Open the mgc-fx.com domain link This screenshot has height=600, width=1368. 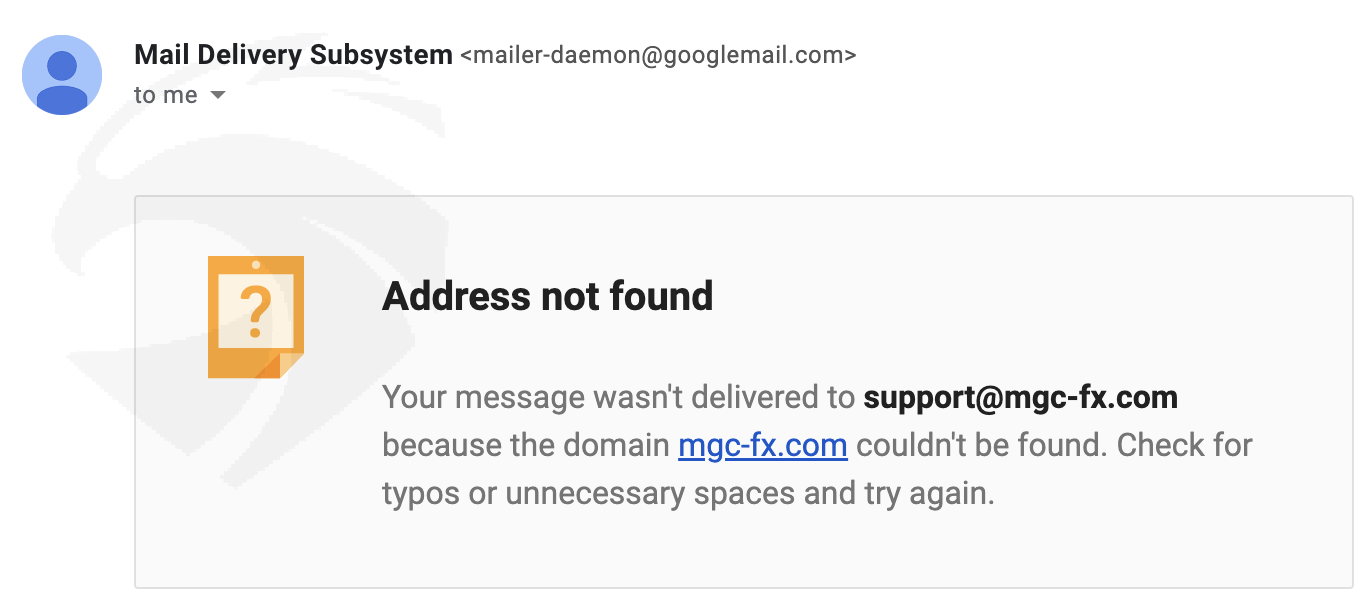762,445
